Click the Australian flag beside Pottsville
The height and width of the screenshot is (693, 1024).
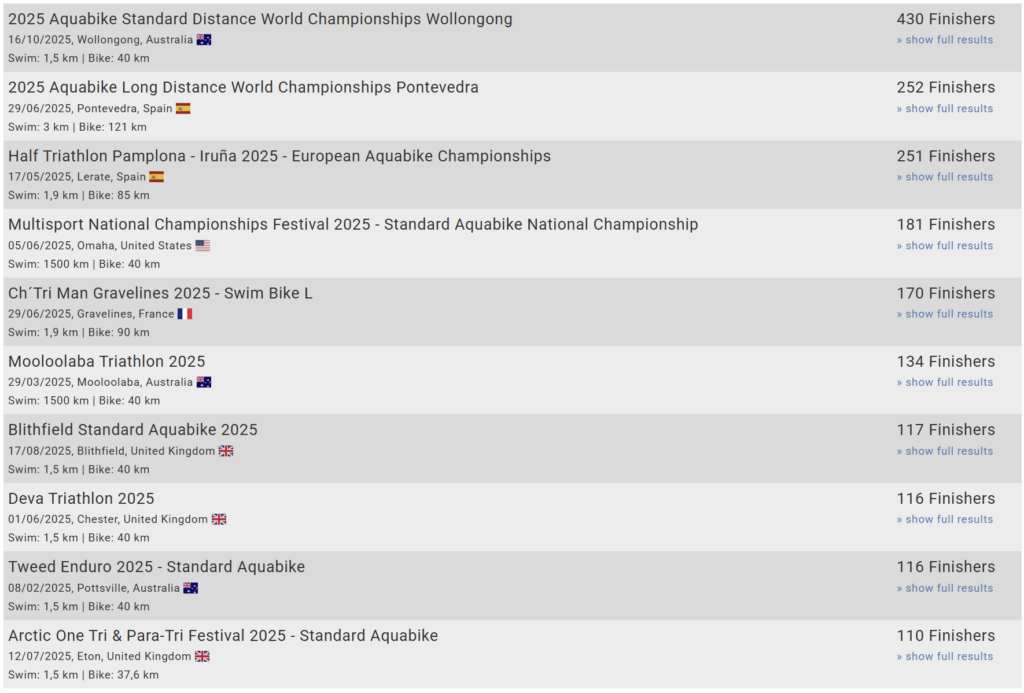tap(189, 587)
